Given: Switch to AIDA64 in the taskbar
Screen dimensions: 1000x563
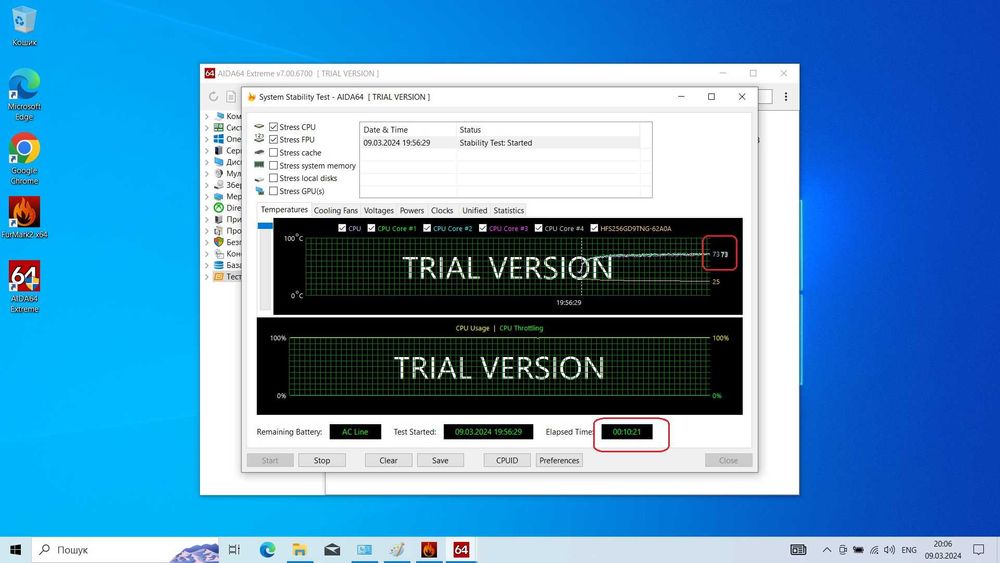Looking at the screenshot, I should pyautogui.click(x=461, y=550).
